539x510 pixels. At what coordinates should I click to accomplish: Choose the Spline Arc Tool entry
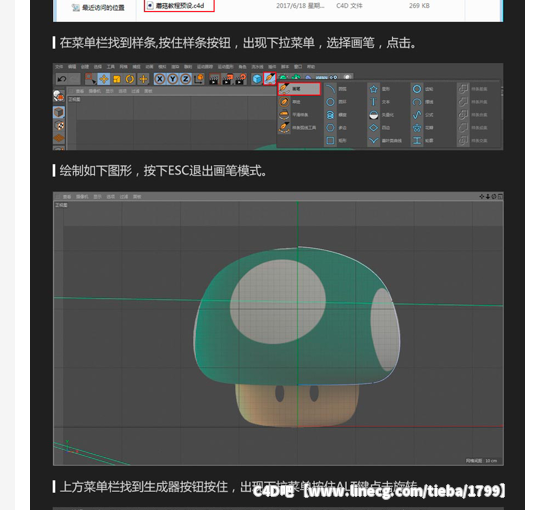(x=297, y=128)
